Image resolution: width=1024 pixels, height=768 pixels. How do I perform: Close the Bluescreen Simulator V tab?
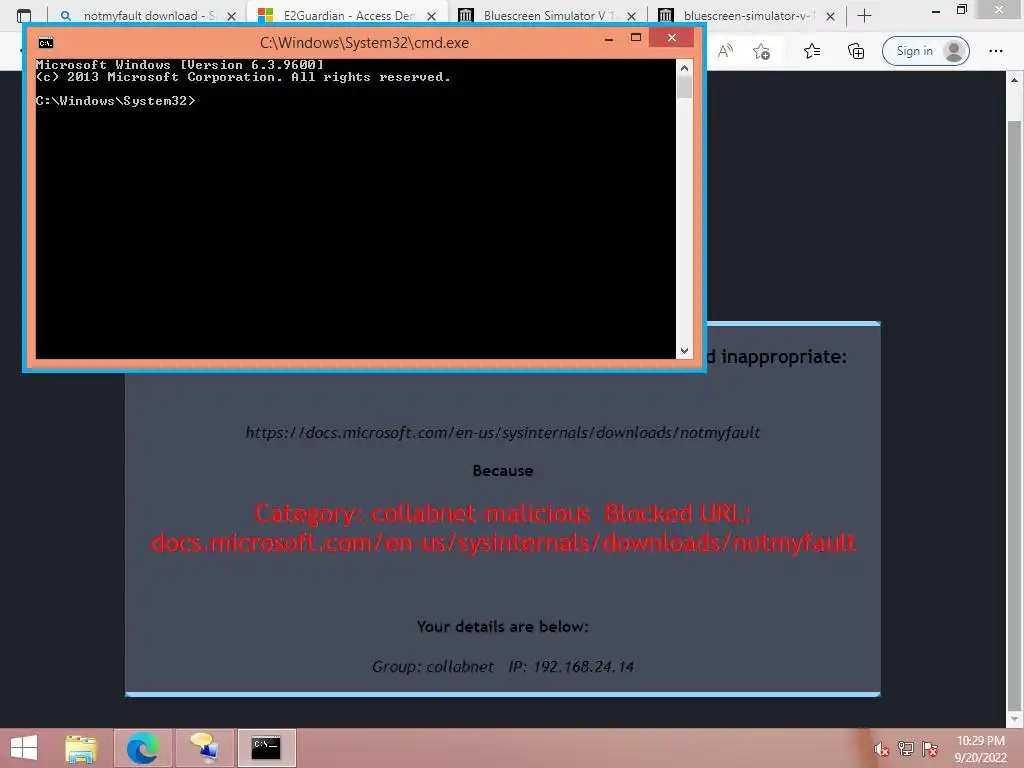click(x=631, y=16)
